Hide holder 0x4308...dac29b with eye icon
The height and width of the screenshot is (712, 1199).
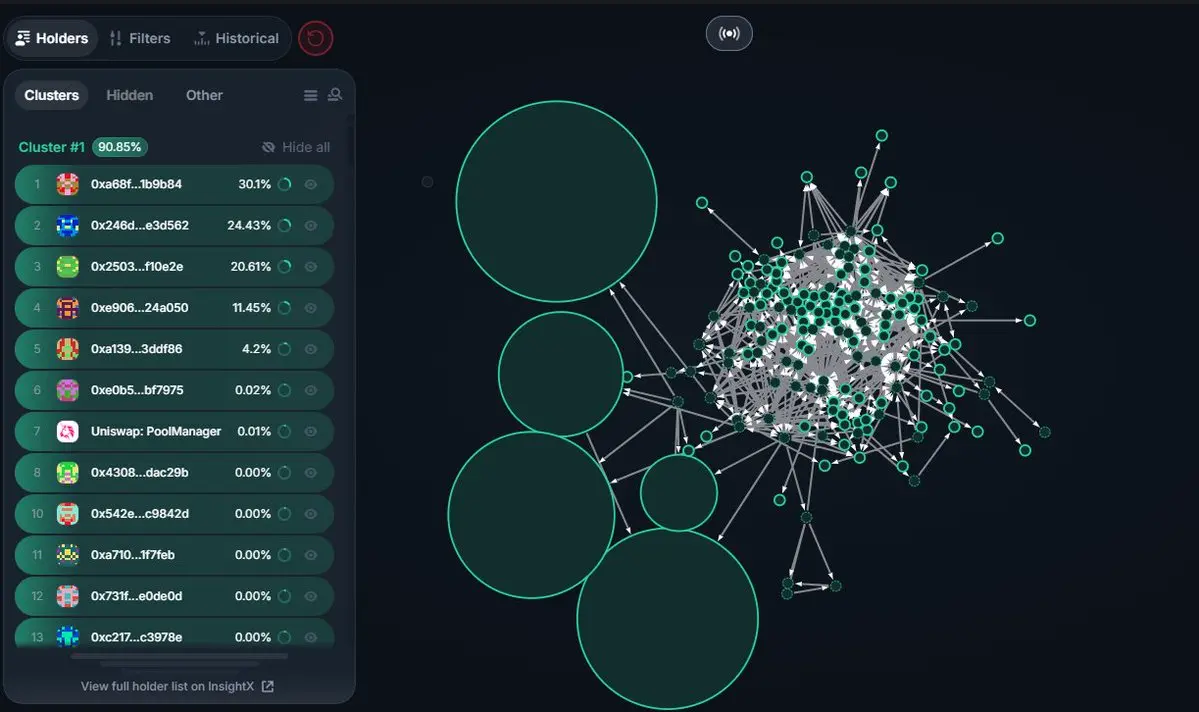click(310, 473)
